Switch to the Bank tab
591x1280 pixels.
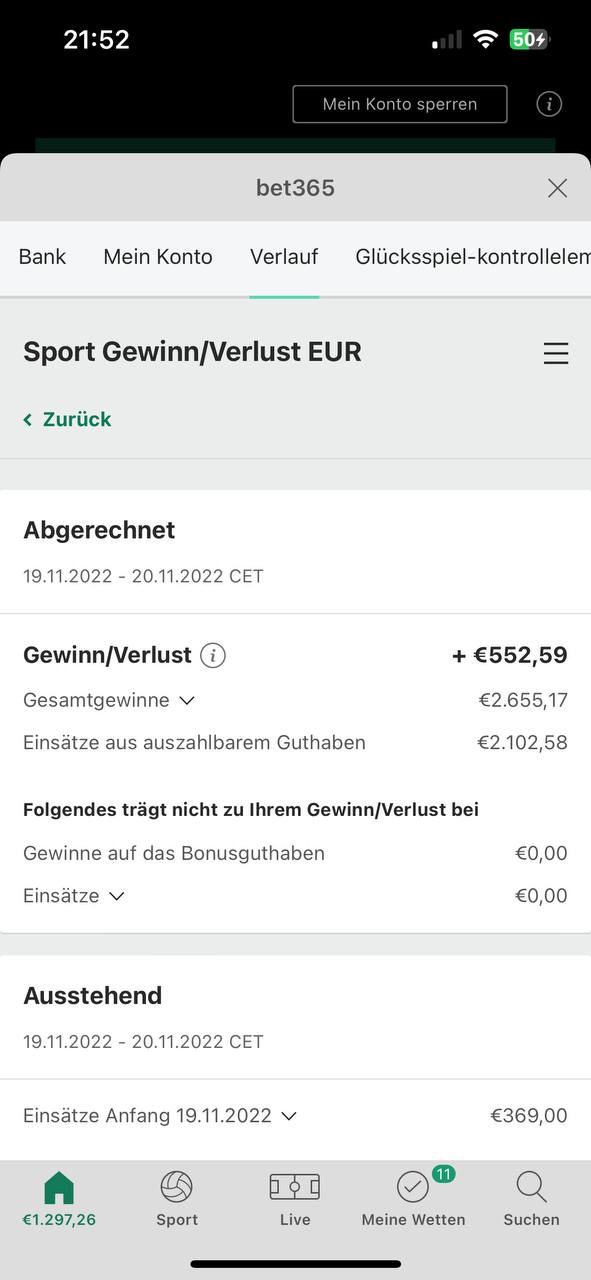tap(42, 257)
